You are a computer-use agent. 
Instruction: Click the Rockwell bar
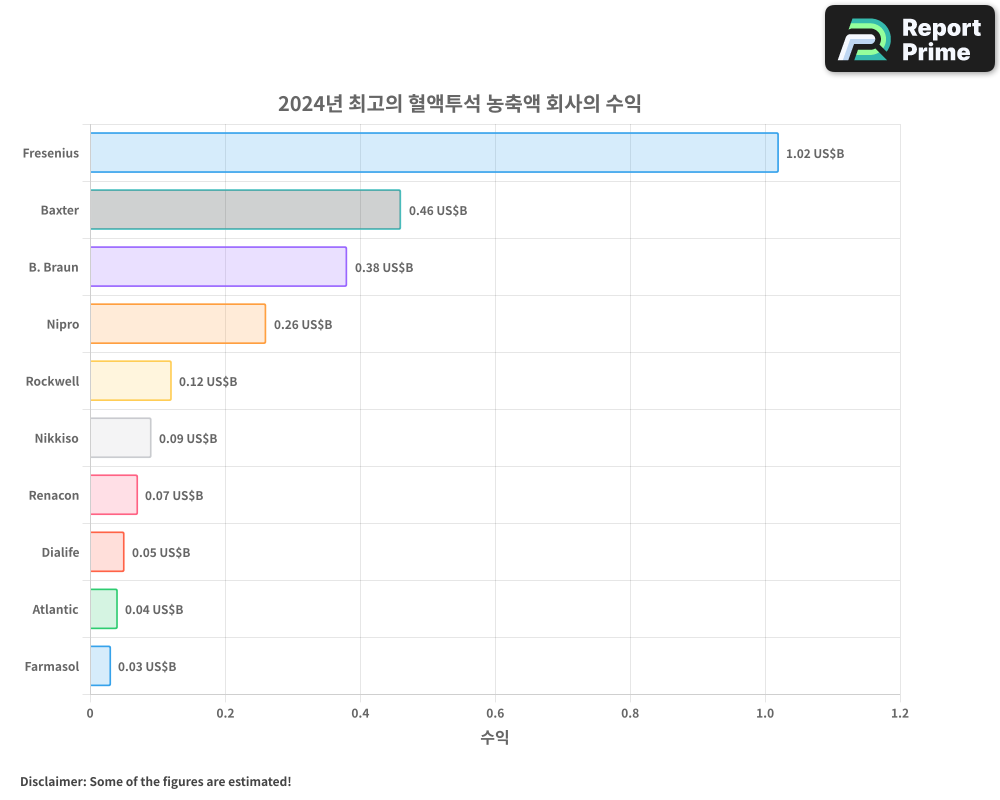click(x=130, y=381)
